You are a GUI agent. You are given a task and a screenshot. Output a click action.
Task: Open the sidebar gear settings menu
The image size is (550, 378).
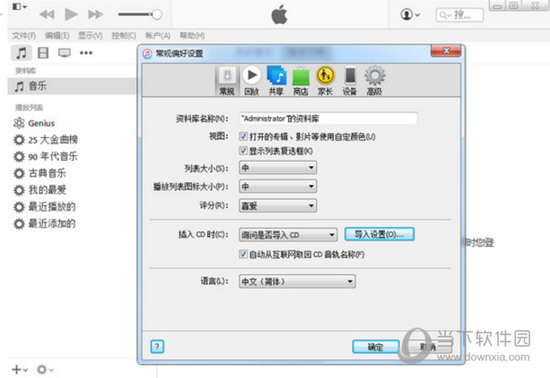(45, 369)
